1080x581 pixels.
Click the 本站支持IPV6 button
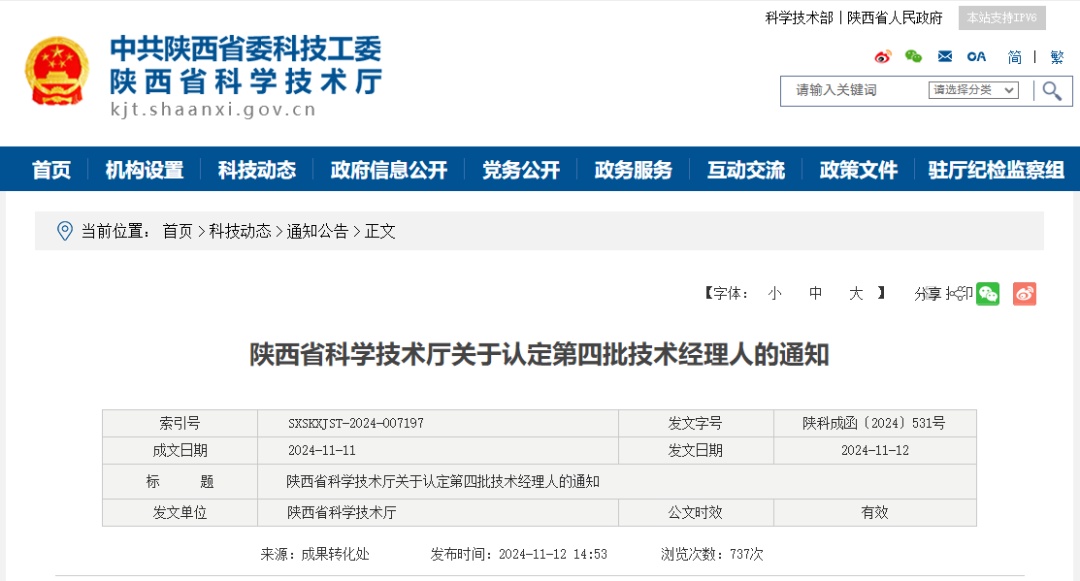(x=1002, y=18)
